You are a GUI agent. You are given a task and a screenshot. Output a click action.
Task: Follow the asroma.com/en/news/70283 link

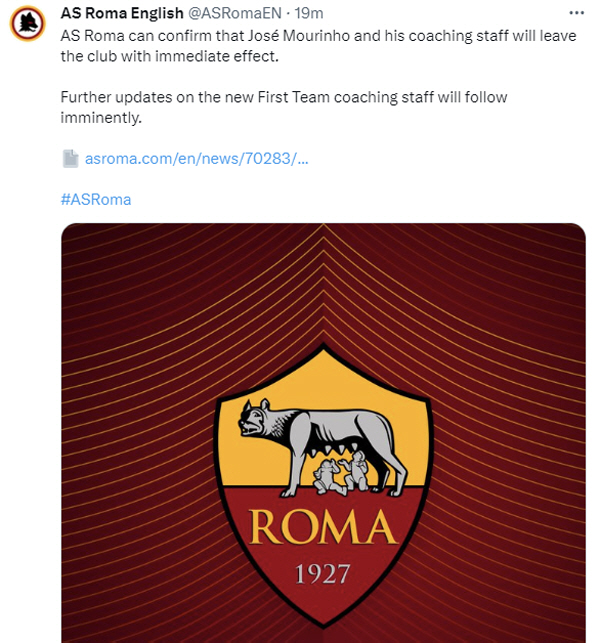coord(196,159)
